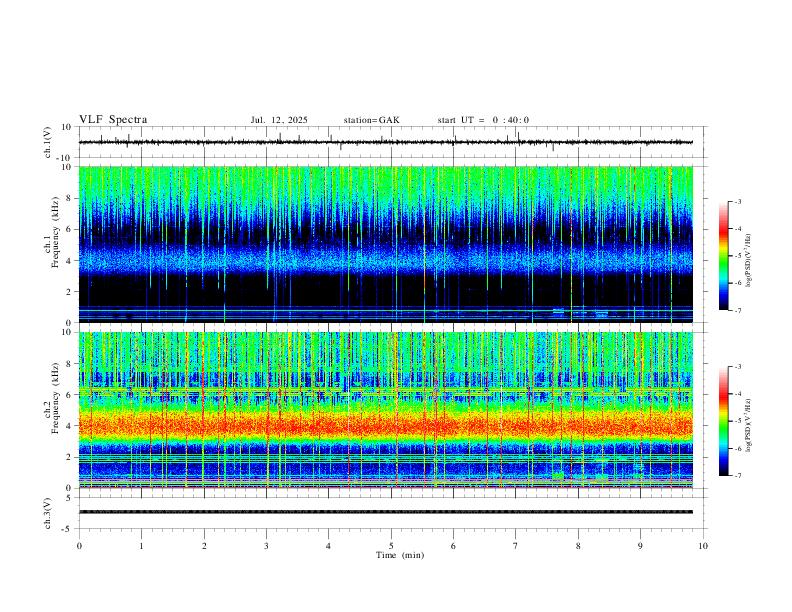This screenshot has width=792, height=612.
Task: Click the 'Time (min)' axis label
Action: click(x=400, y=555)
